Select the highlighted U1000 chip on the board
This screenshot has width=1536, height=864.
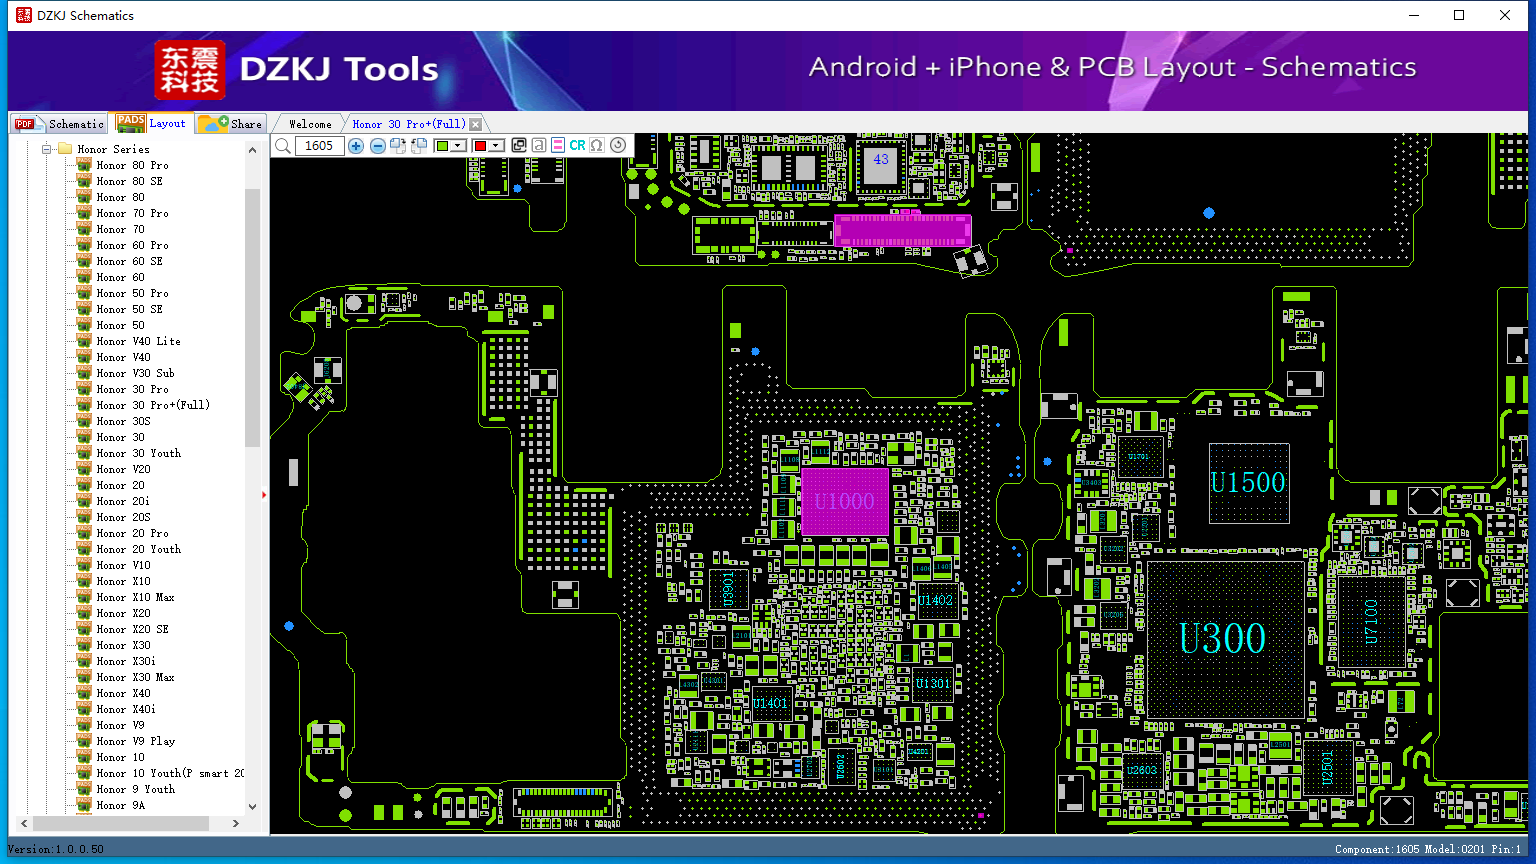[x=845, y=502]
